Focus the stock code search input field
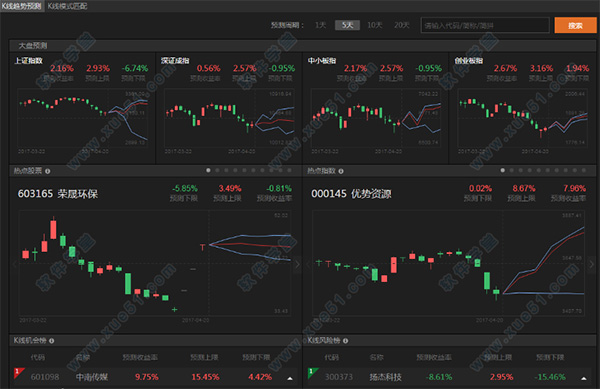Viewport: 600px width, 389px height. pos(485,25)
